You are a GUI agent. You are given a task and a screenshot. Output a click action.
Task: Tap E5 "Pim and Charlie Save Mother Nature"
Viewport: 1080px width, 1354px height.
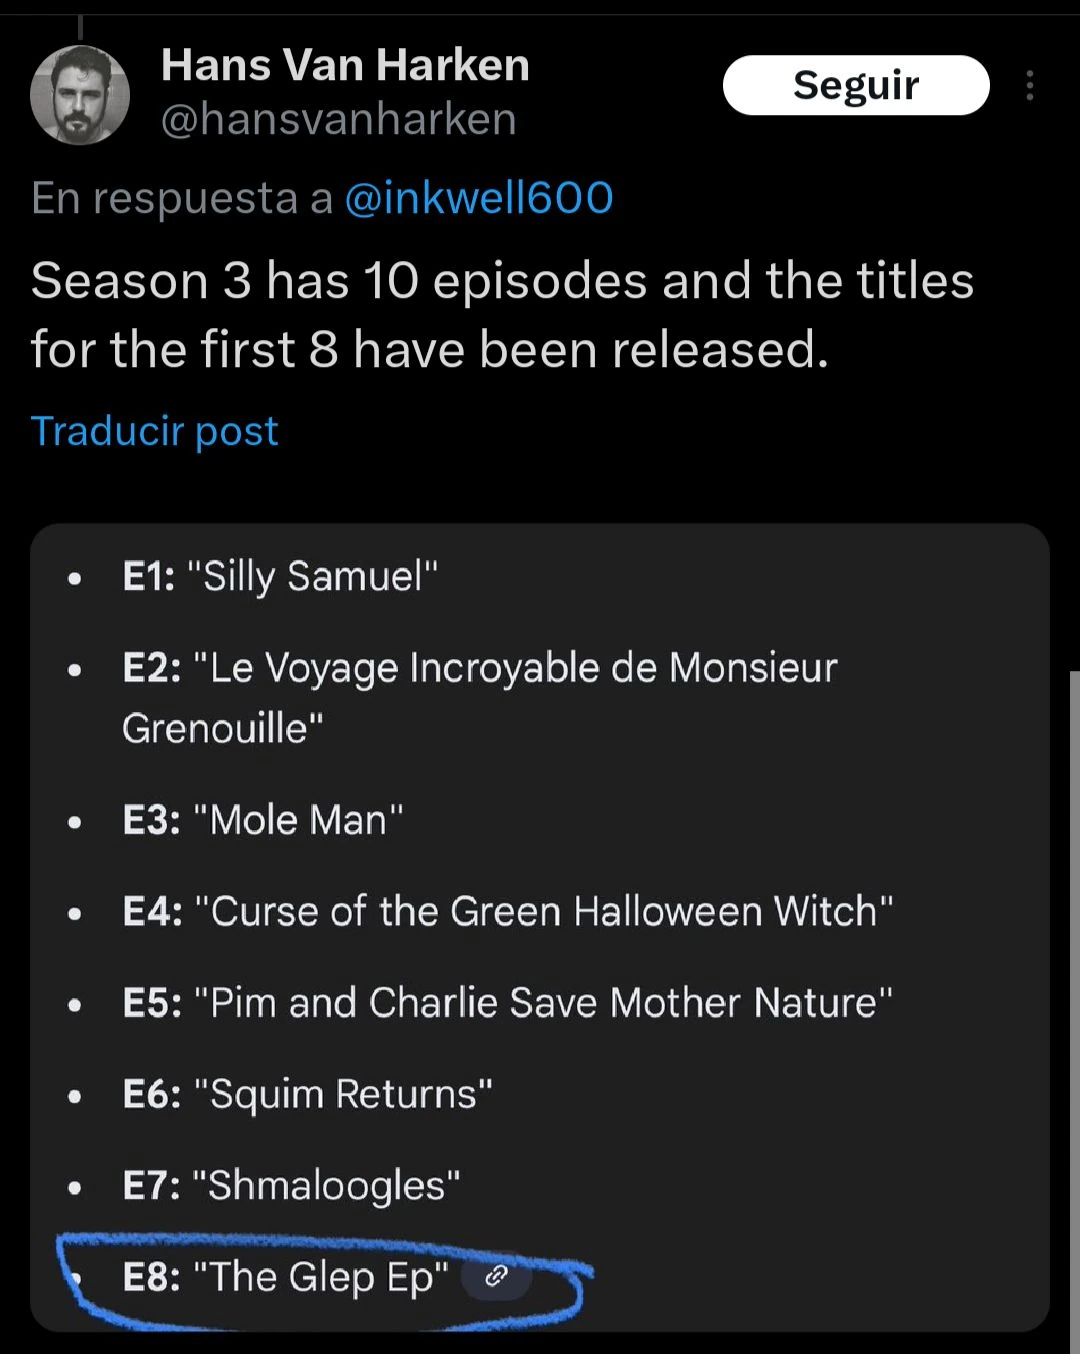[x=507, y=1003]
